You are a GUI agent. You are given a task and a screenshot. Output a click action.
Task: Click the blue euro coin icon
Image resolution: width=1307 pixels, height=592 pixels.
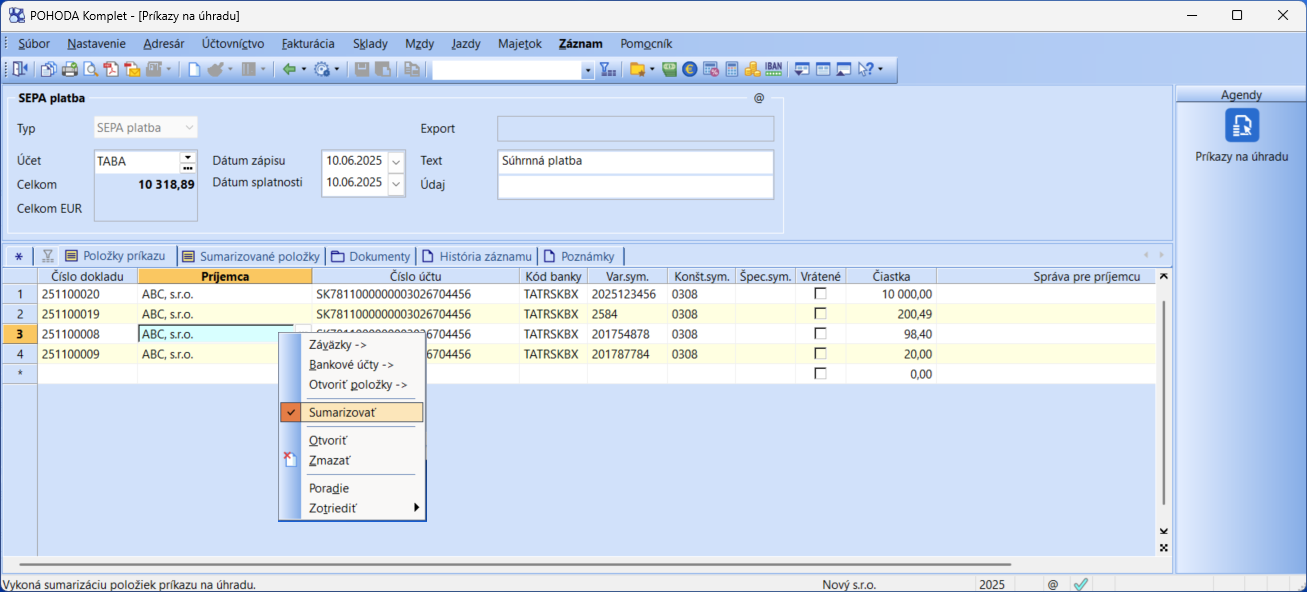point(690,69)
